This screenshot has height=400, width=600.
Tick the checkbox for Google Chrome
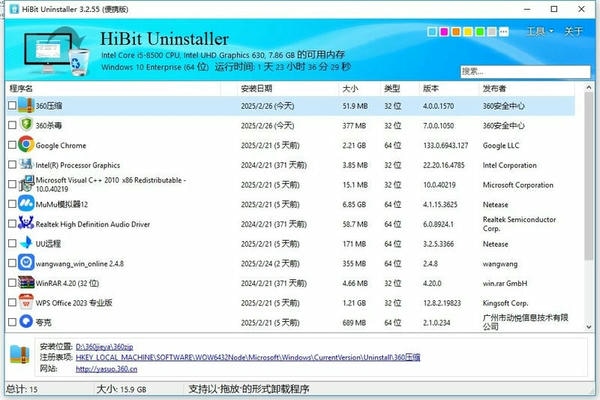tap(12, 145)
